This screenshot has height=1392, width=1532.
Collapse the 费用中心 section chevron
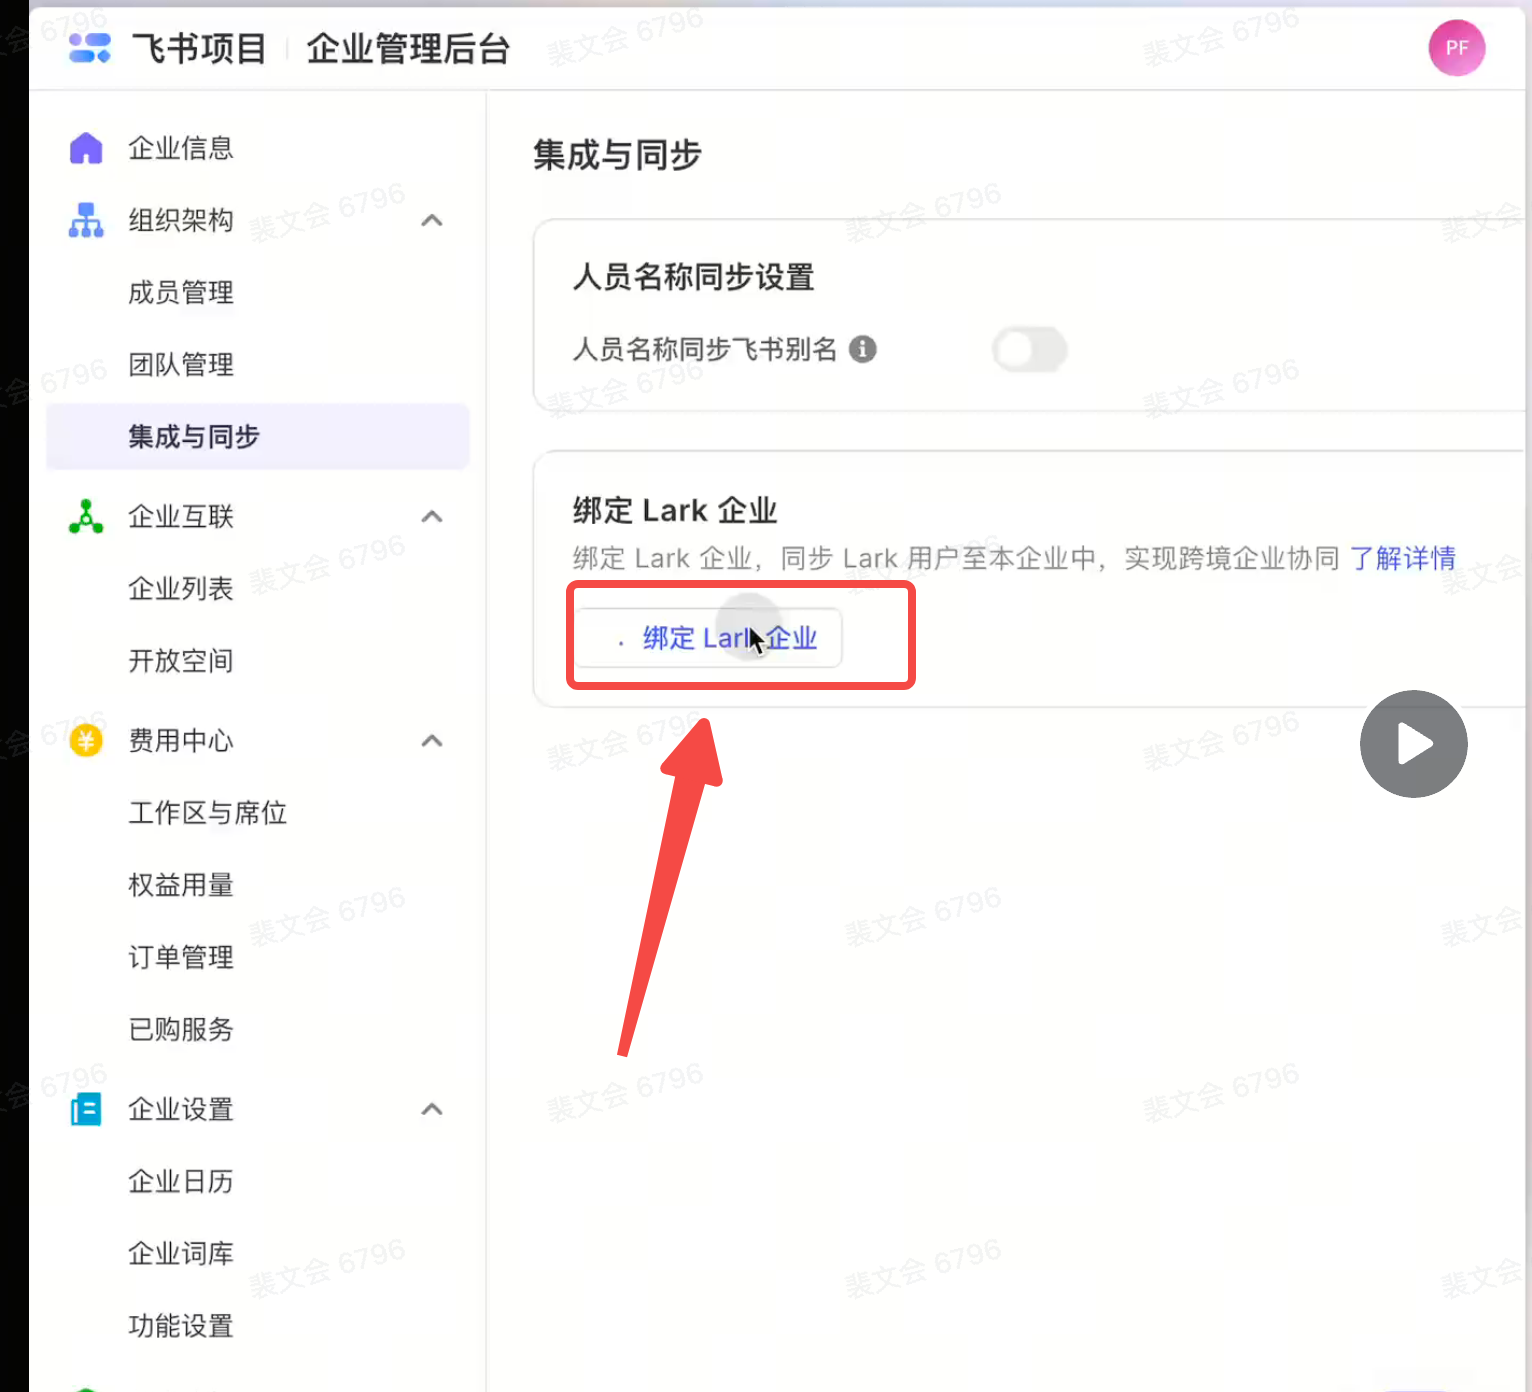click(x=432, y=740)
